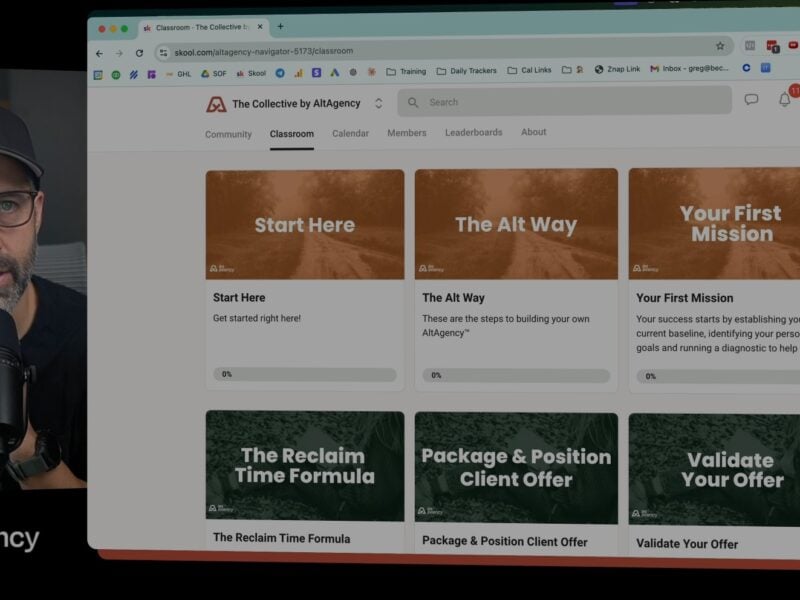Click Your First Mission course title
This screenshot has height=600, width=800.
(x=684, y=298)
